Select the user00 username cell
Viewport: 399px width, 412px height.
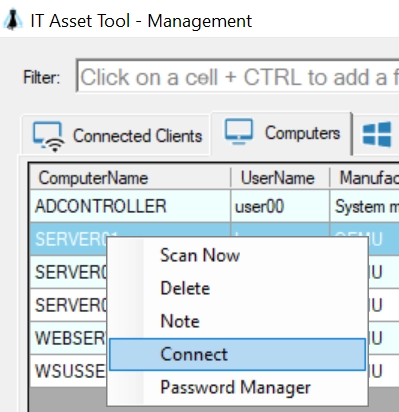(280, 206)
